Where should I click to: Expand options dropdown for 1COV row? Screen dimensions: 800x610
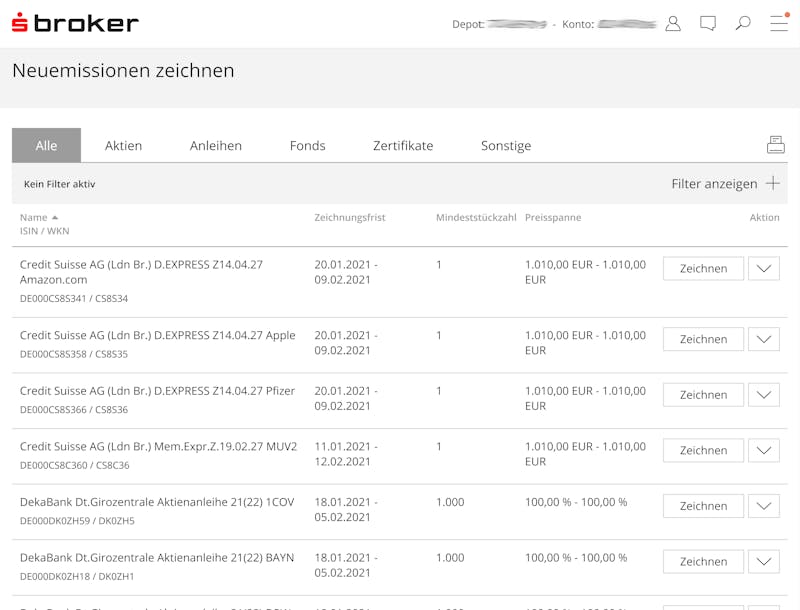tap(764, 506)
